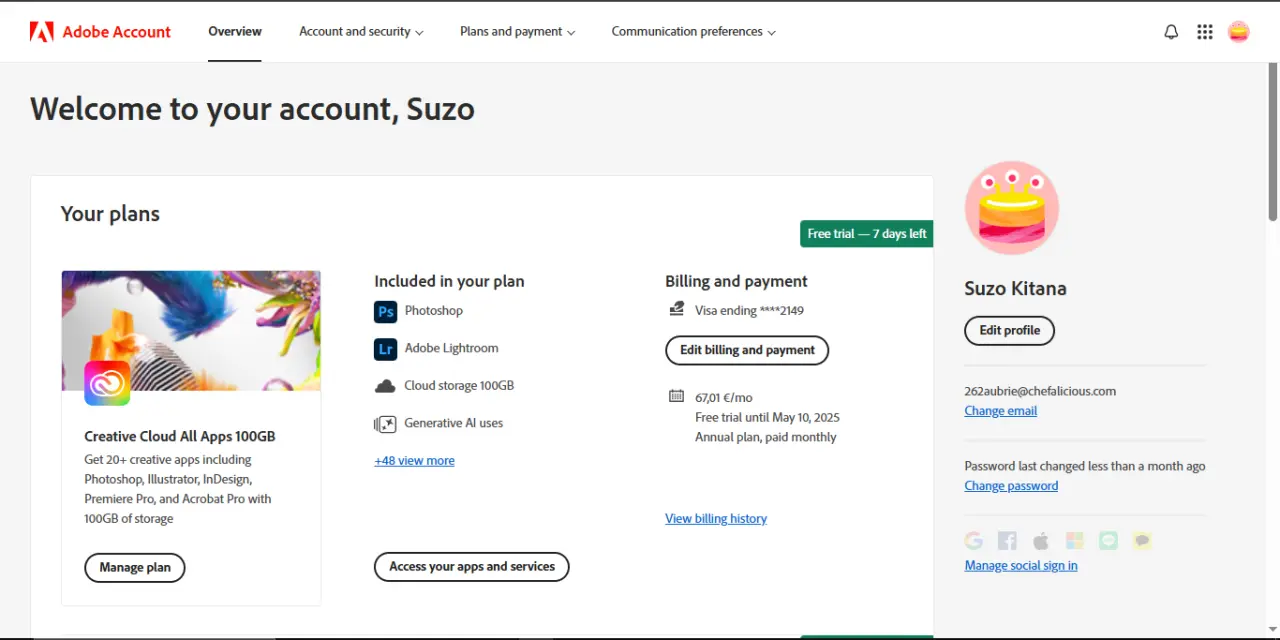Click the Creative Cloud plan banner image

click(191, 331)
